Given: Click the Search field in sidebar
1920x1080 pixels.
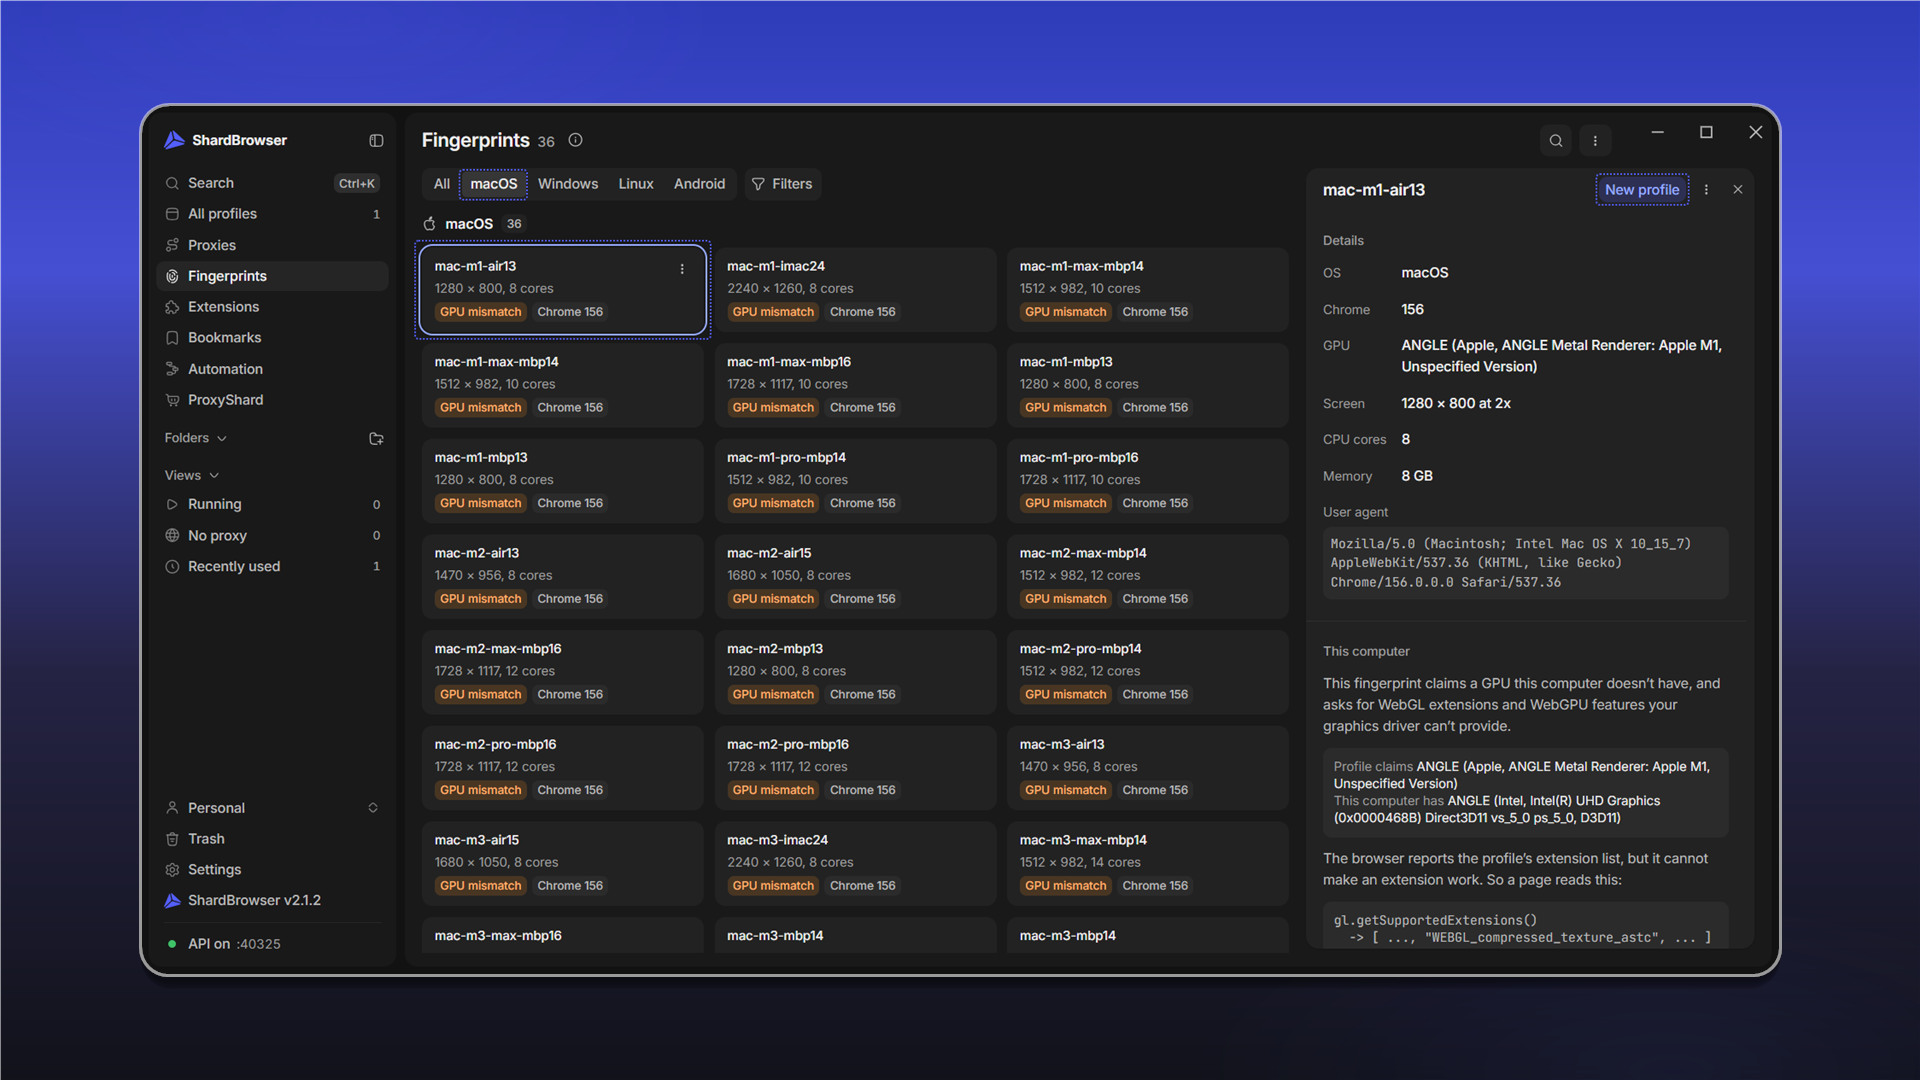Looking at the screenshot, I should pyautogui.click(x=272, y=183).
